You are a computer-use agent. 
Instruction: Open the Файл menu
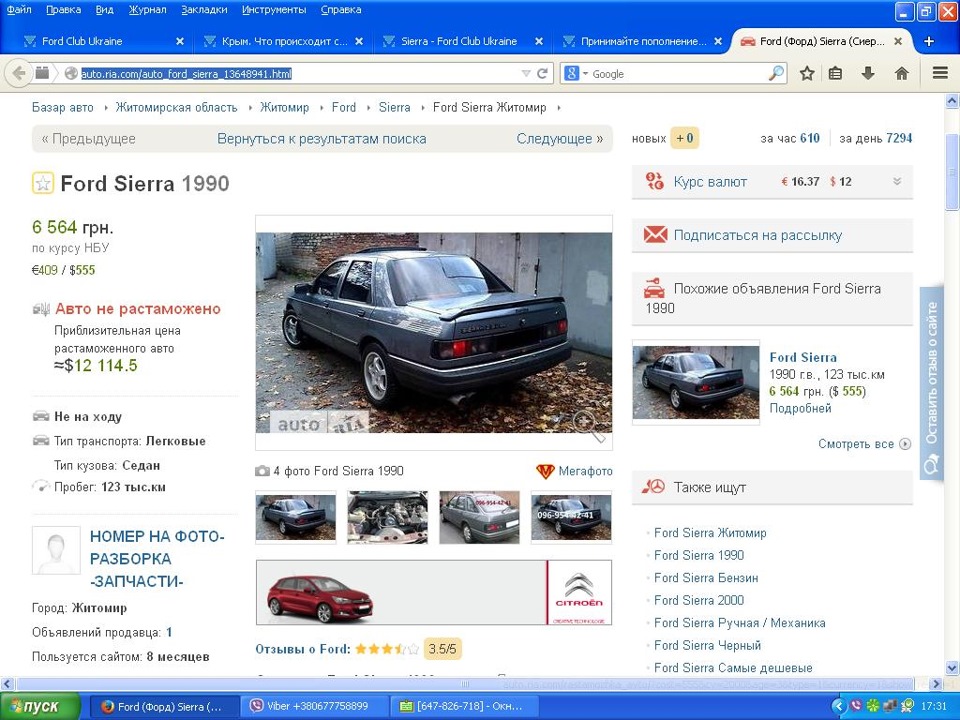[19, 10]
